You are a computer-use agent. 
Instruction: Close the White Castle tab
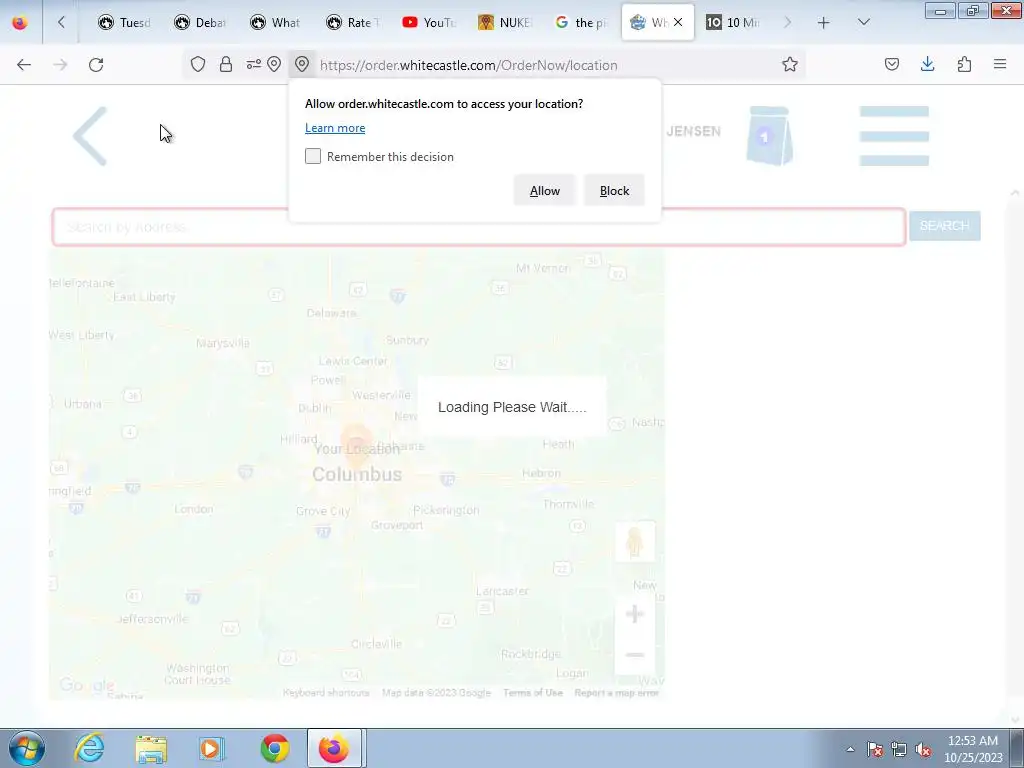pos(678,22)
